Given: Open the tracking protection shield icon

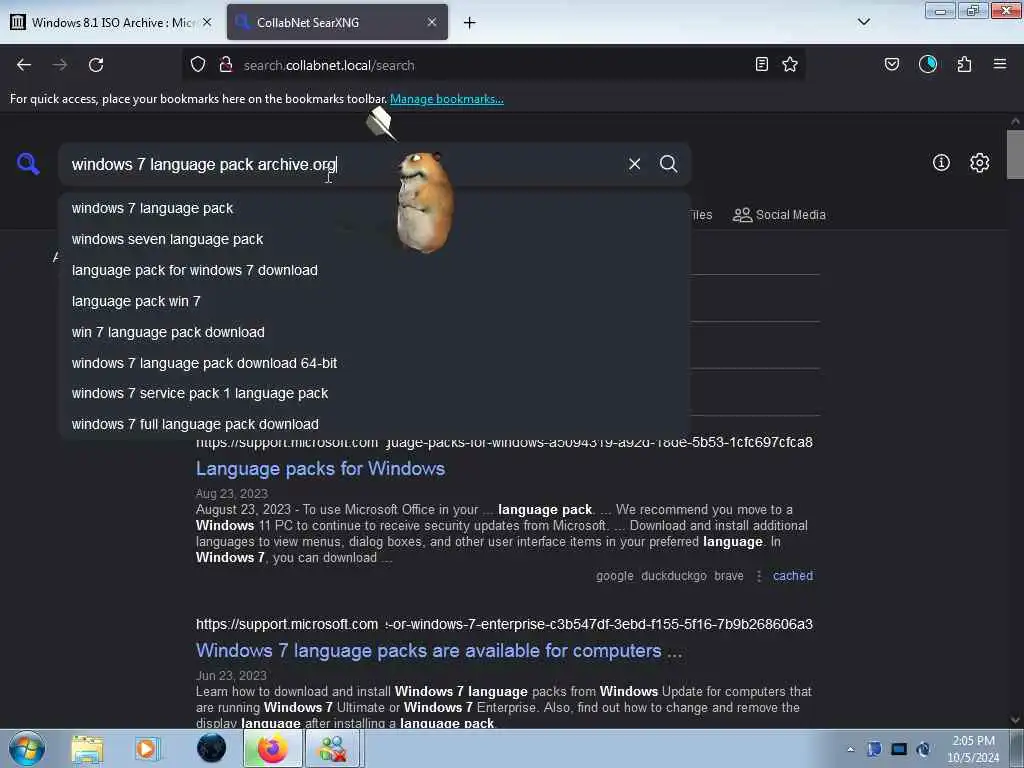Looking at the screenshot, I should pos(198,65).
